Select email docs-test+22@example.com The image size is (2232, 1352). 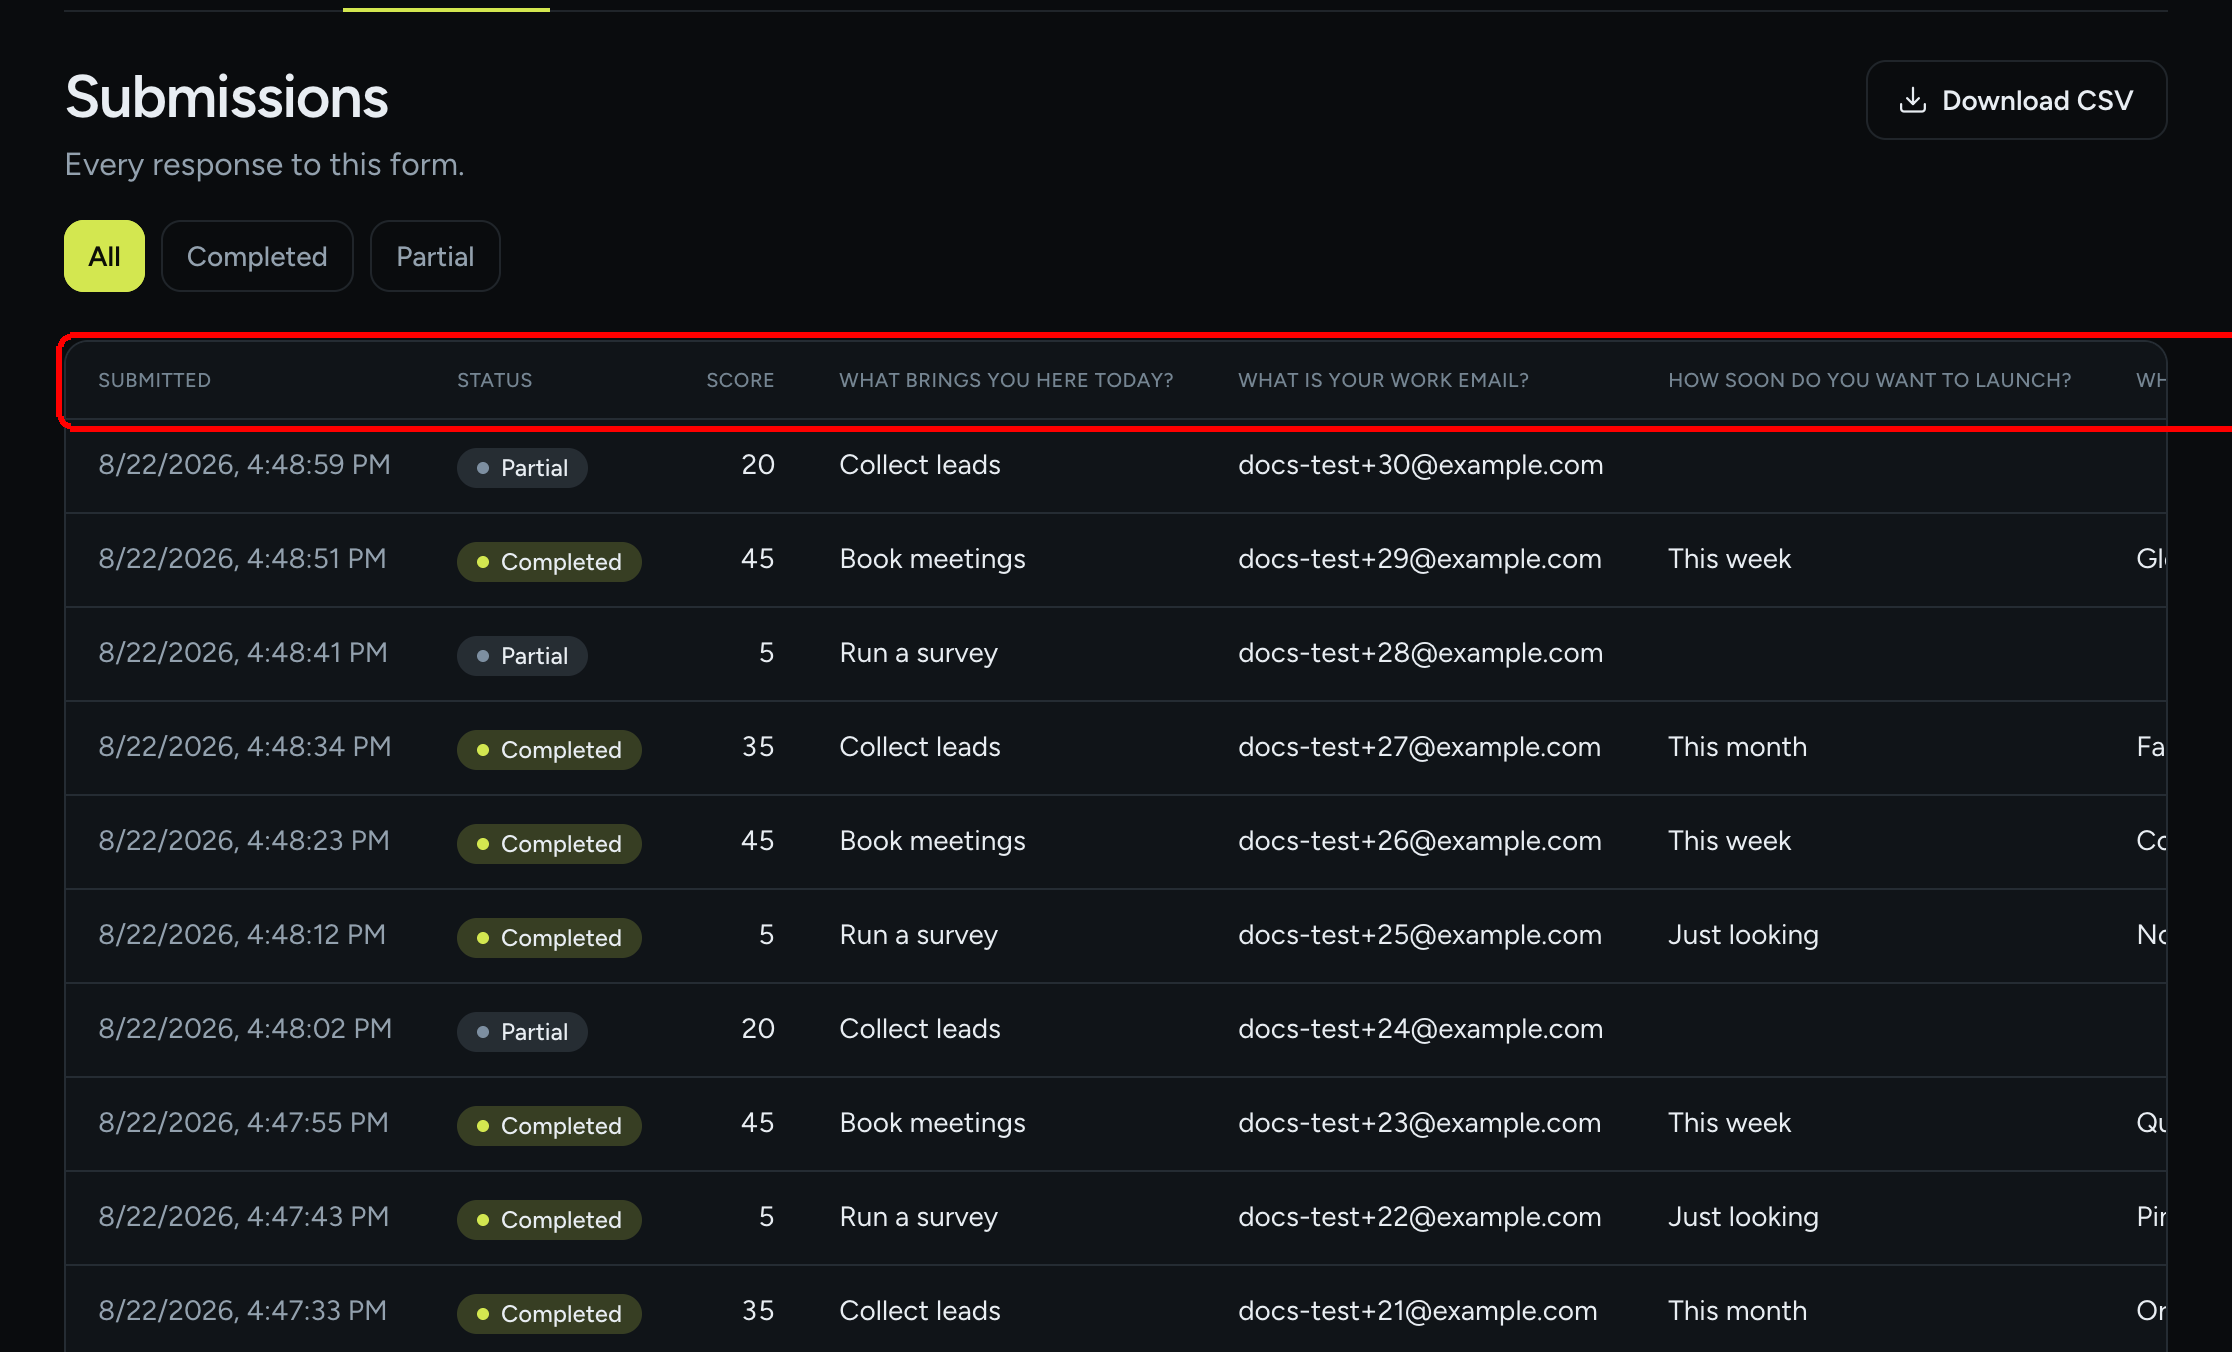click(x=1419, y=1217)
